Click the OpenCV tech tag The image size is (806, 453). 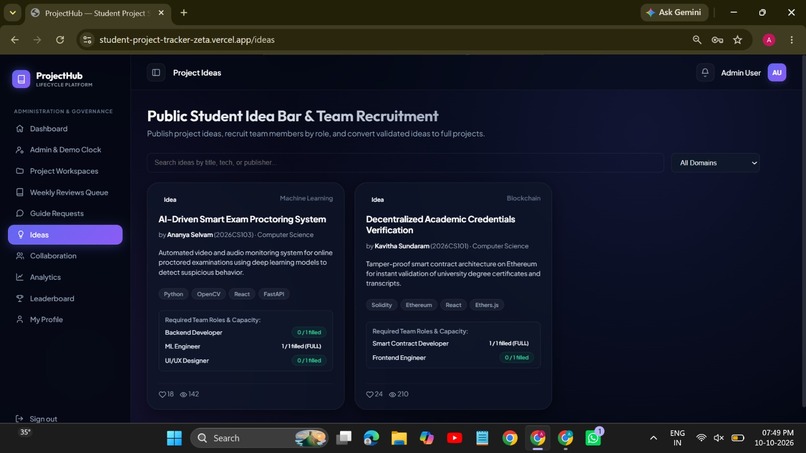208,294
